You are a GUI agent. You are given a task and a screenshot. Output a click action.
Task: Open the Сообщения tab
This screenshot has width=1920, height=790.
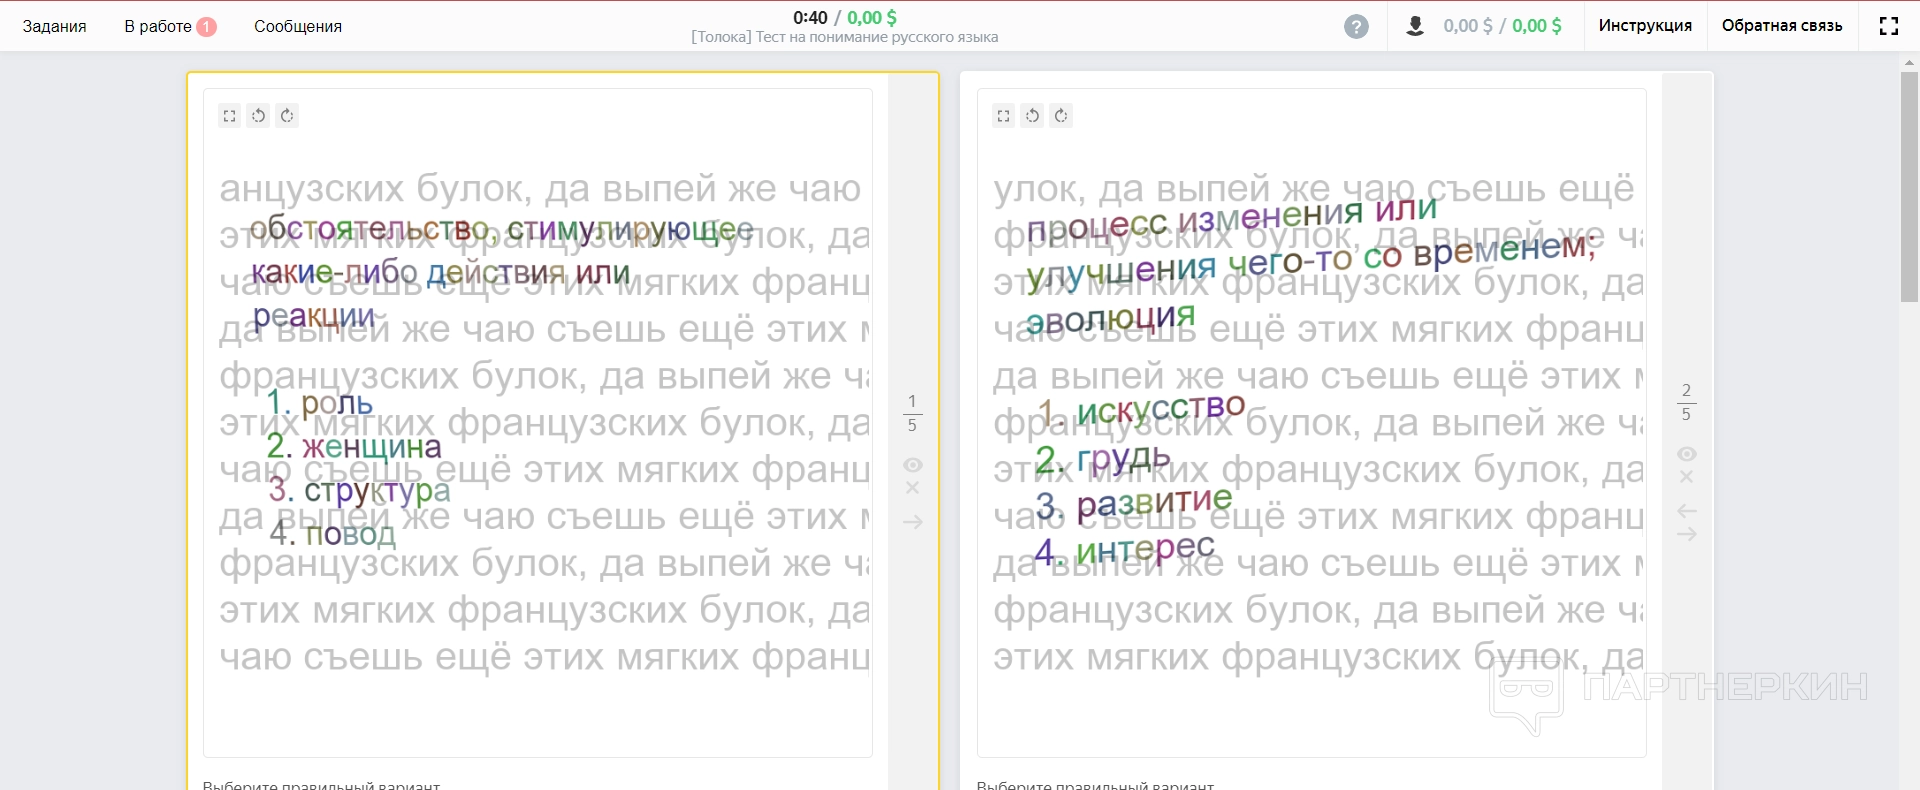(298, 26)
